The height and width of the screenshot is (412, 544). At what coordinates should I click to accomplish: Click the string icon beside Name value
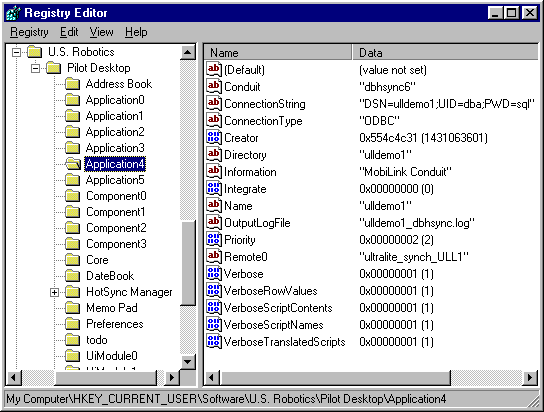pos(214,205)
